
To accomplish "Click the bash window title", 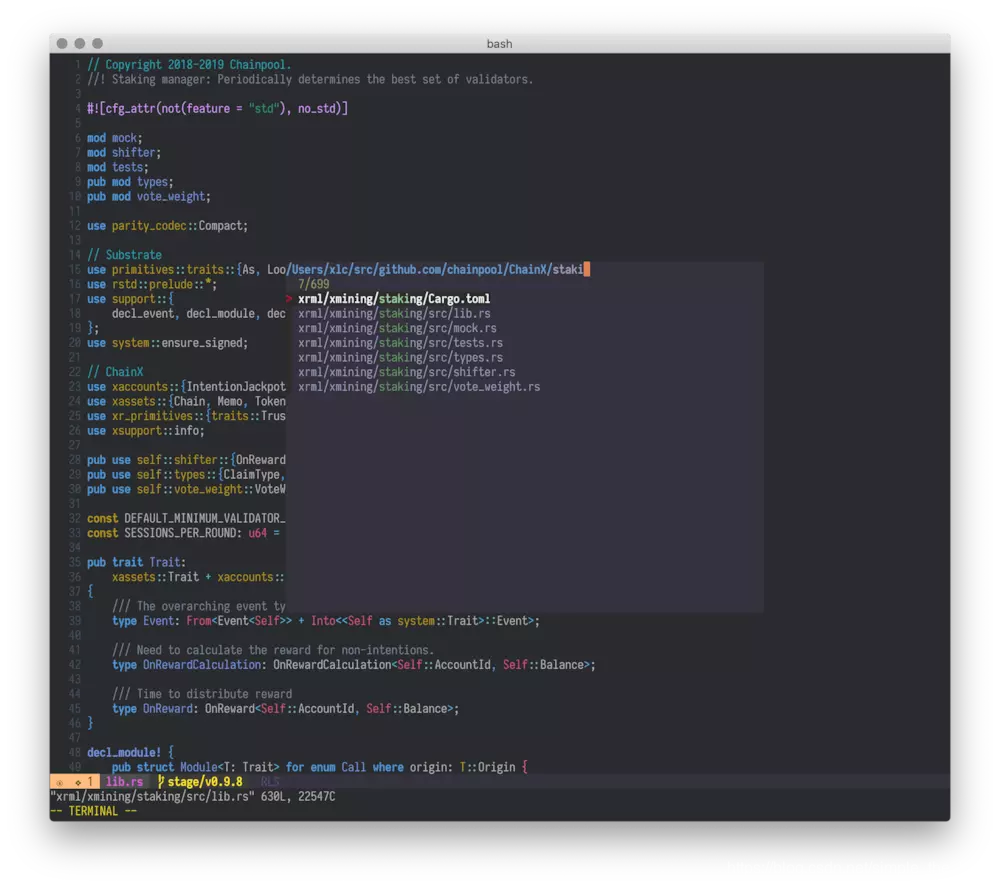I will pos(499,44).
